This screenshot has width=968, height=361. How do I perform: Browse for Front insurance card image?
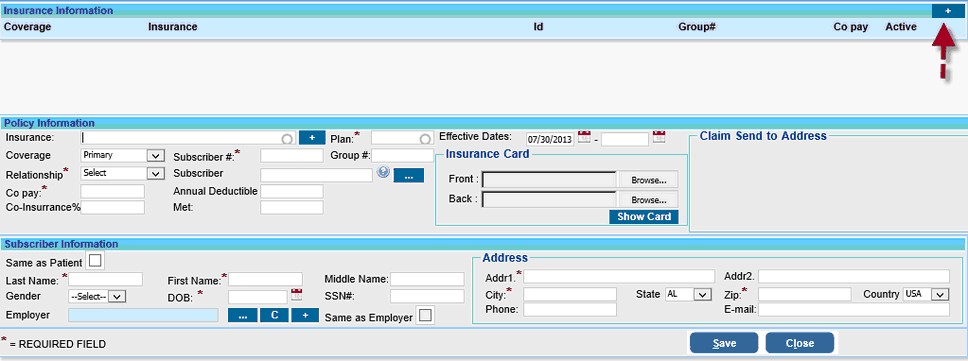pos(648,180)
